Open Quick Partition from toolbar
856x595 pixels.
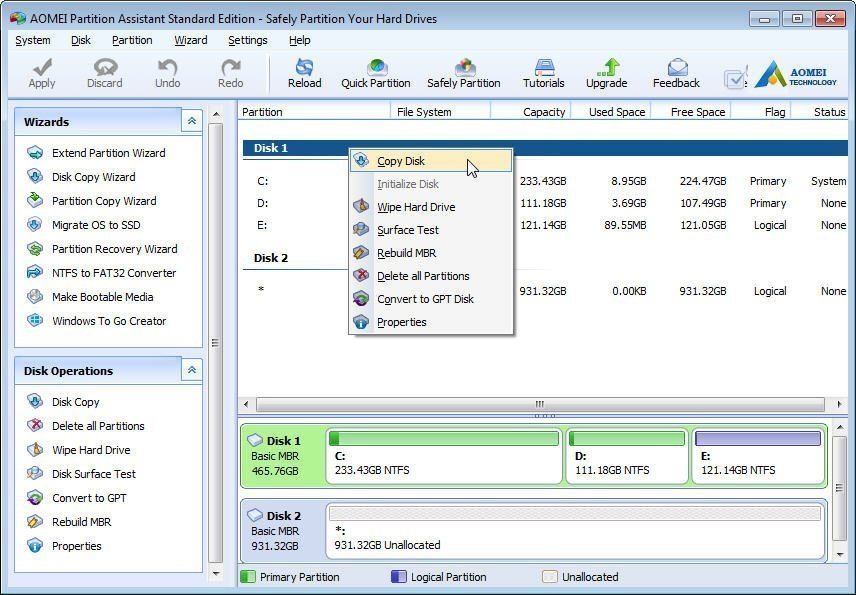376,73
